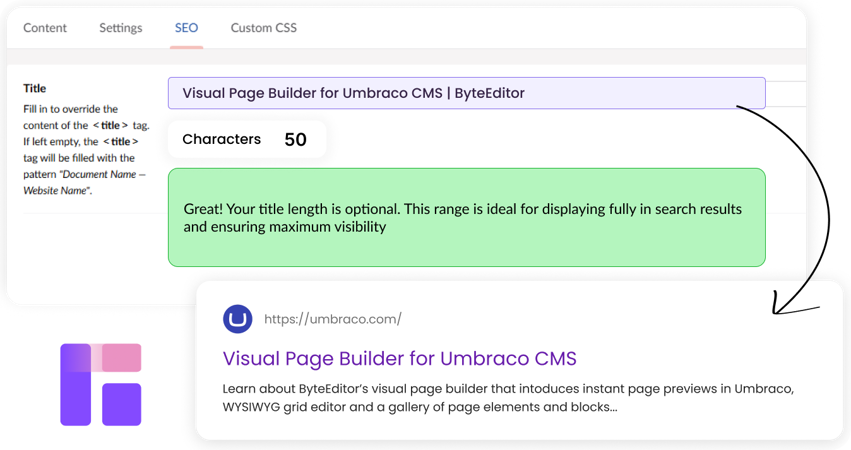Click the ByteEditor purple layout logo
The height and width of the screenshot is (450, 851).
[101, 385]
